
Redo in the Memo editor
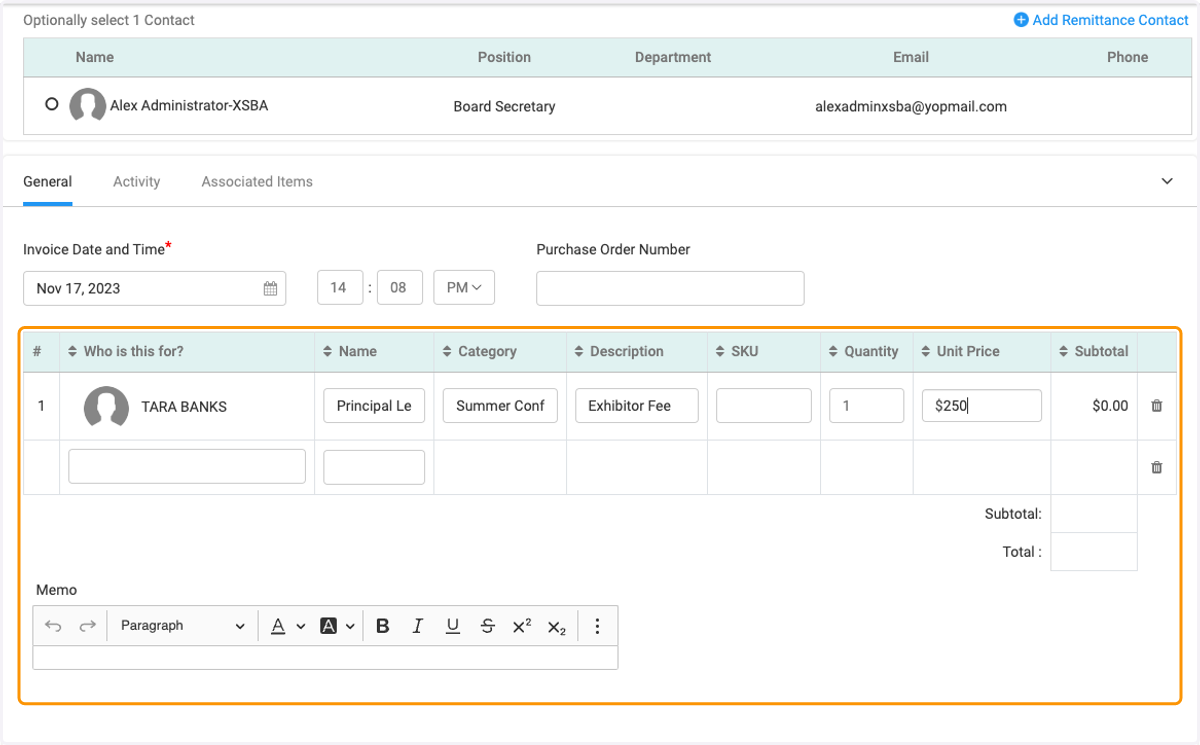[88, 626]
